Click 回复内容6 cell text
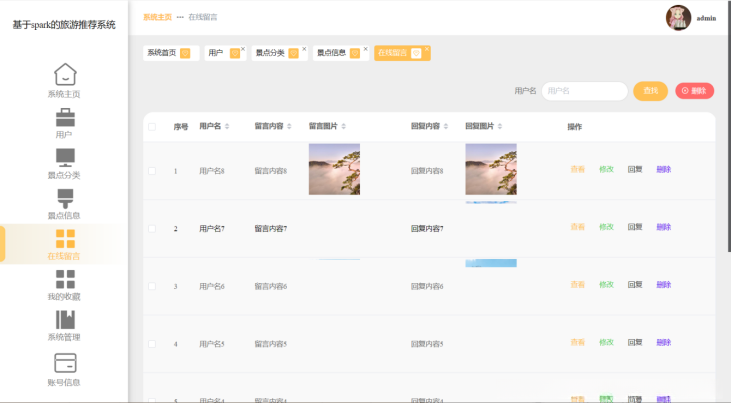This screenshot has width=731, height=403. coord(427,286)
